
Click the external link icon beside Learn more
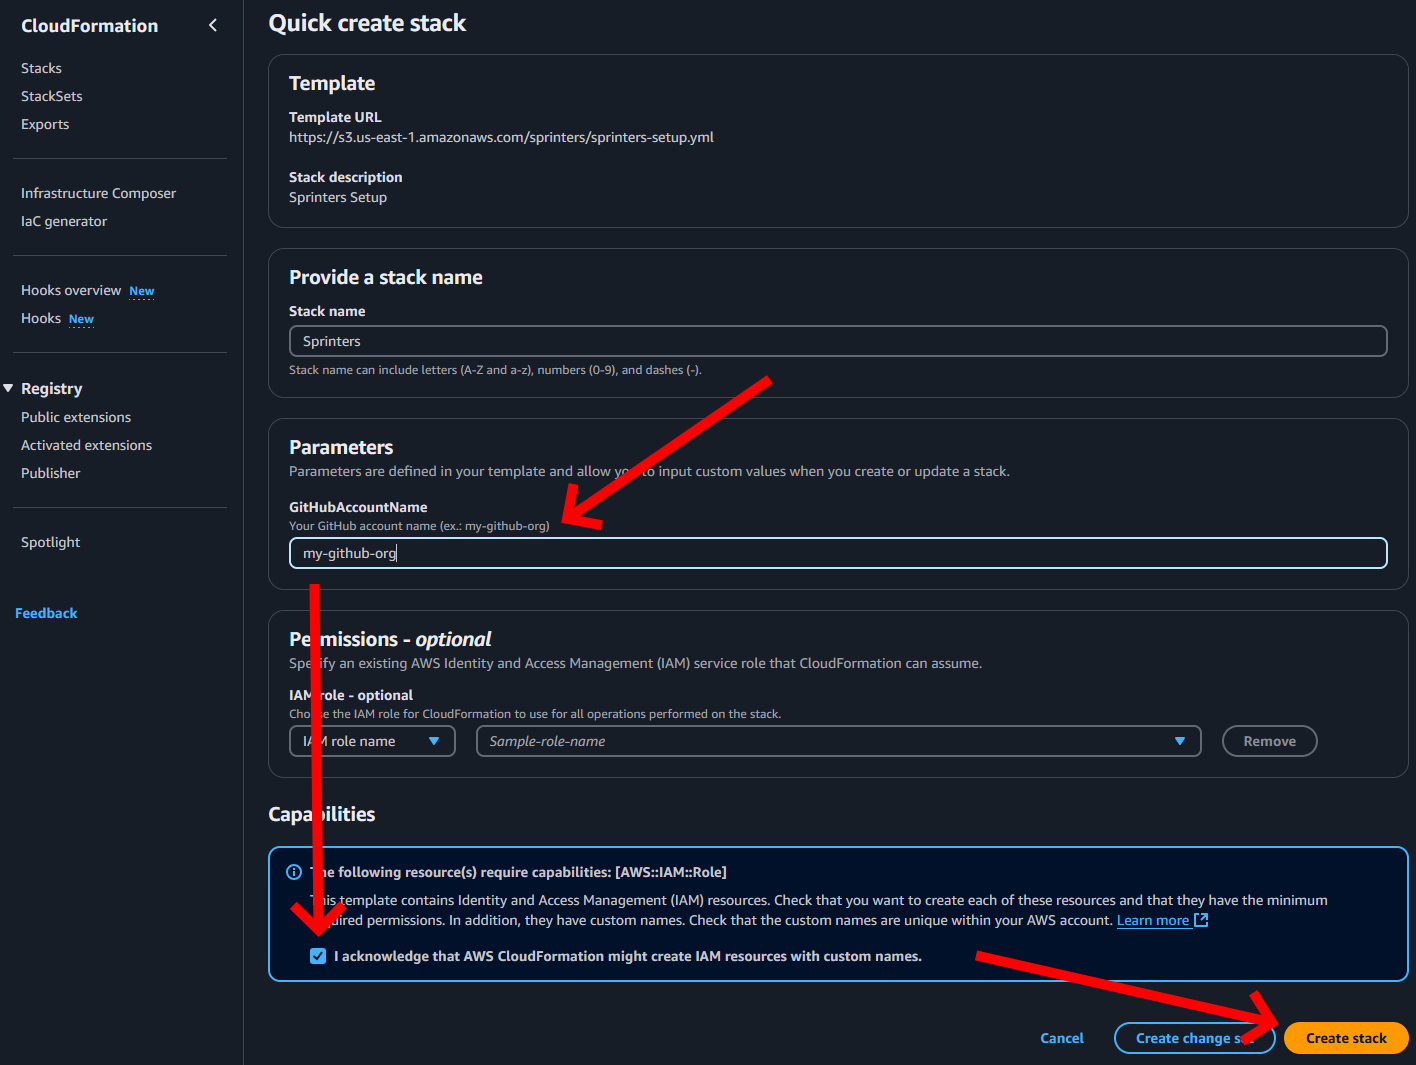click(1201, 920)
